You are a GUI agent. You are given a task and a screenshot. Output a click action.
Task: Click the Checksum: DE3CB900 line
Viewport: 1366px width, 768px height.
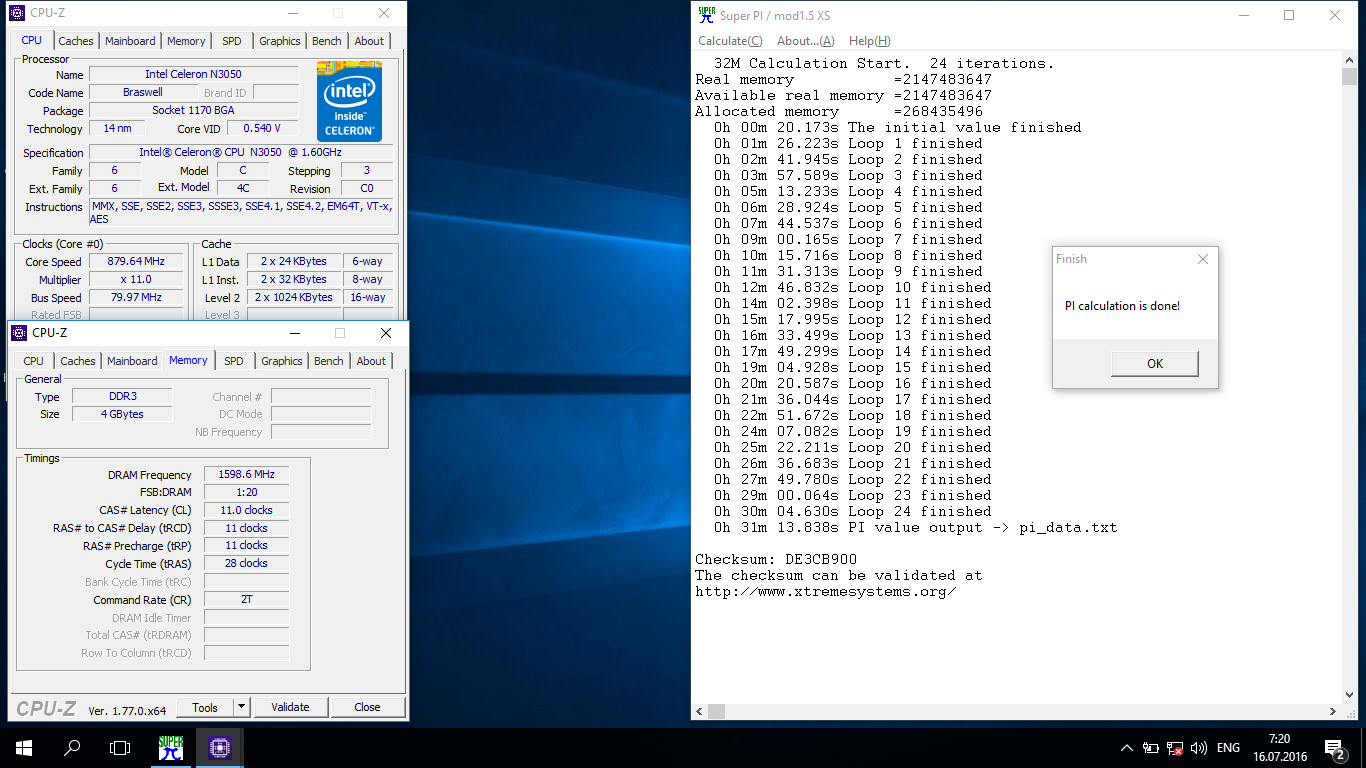pos(776,559)
